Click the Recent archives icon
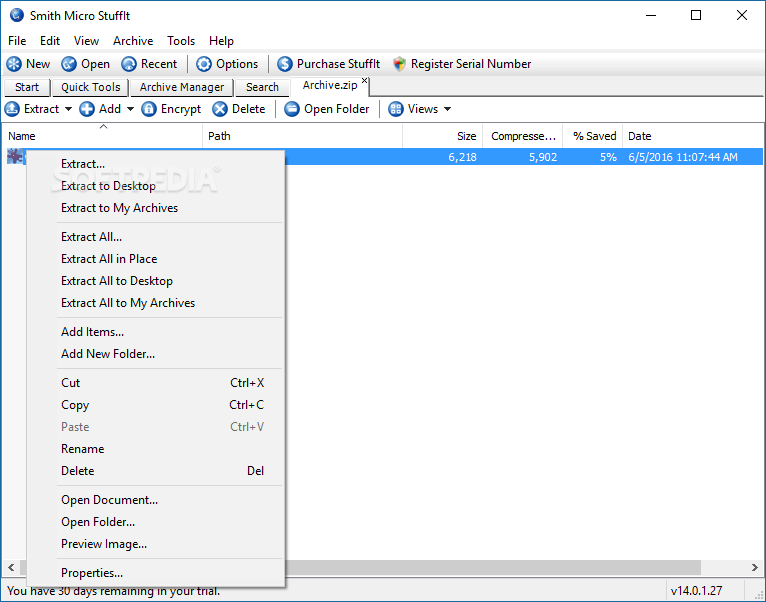Image resolution: width=766 pixels, height=602 pixels. tap(129, 64)
